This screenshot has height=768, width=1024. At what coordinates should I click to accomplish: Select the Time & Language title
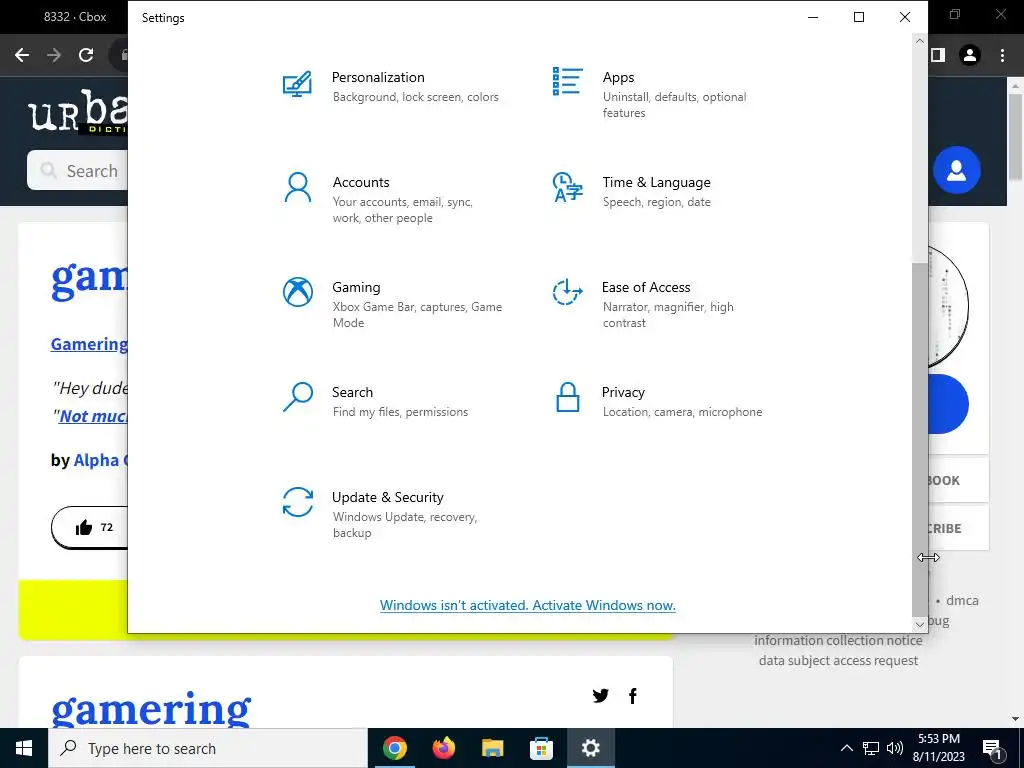tap(656, 182)
